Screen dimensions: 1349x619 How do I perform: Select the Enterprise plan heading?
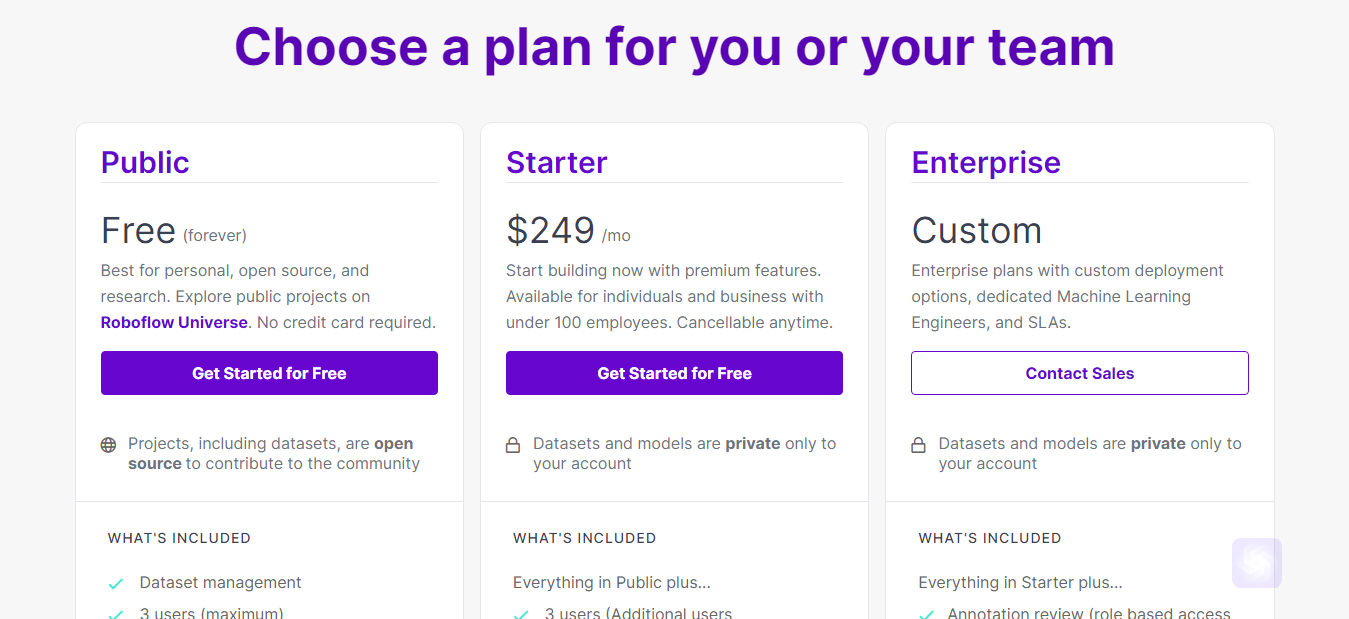click(986, 162)
